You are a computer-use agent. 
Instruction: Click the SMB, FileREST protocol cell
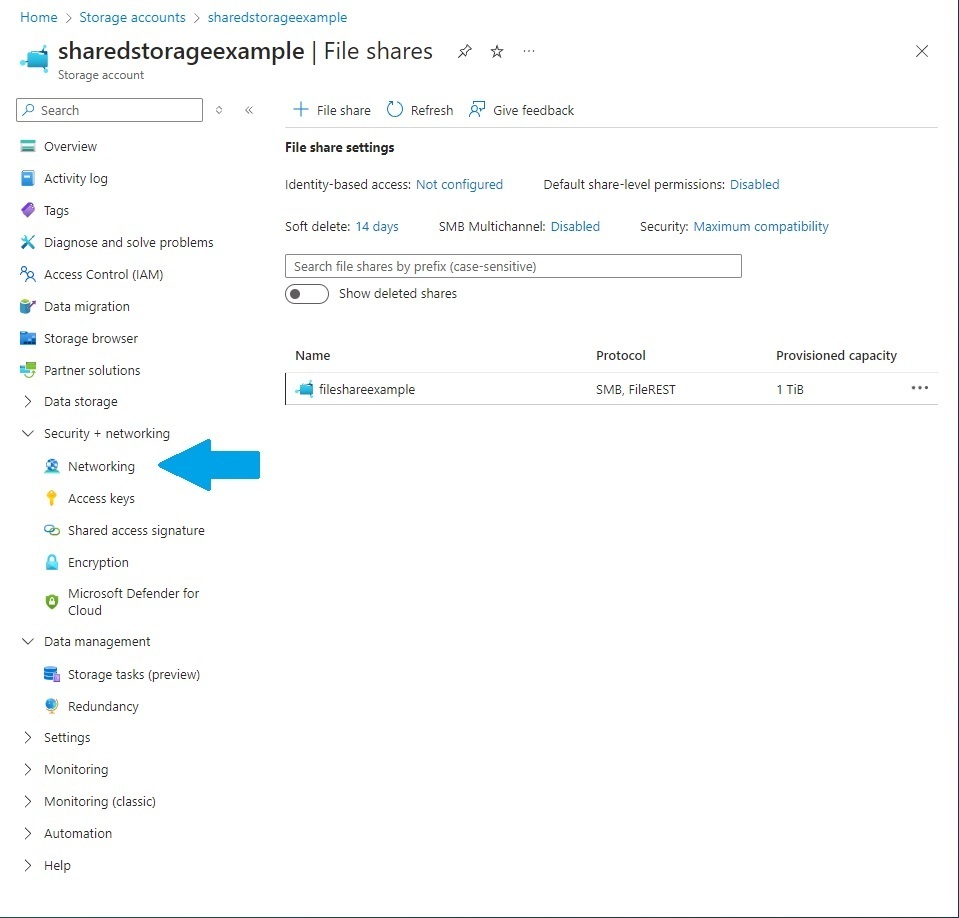point(635,389)
